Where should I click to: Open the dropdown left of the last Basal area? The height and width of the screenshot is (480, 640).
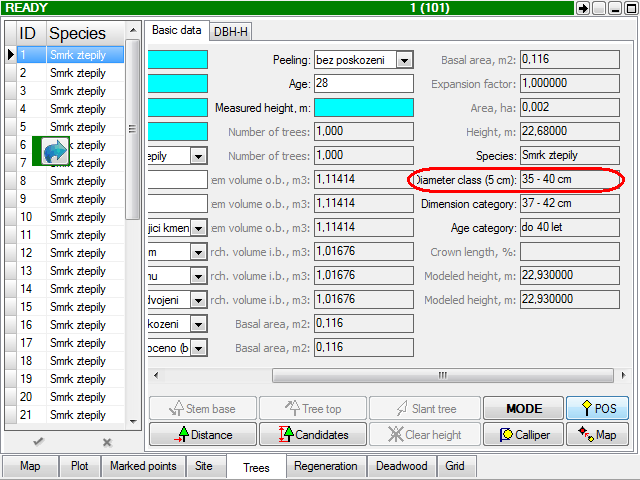pyautogui.click(x=198, y=348)
